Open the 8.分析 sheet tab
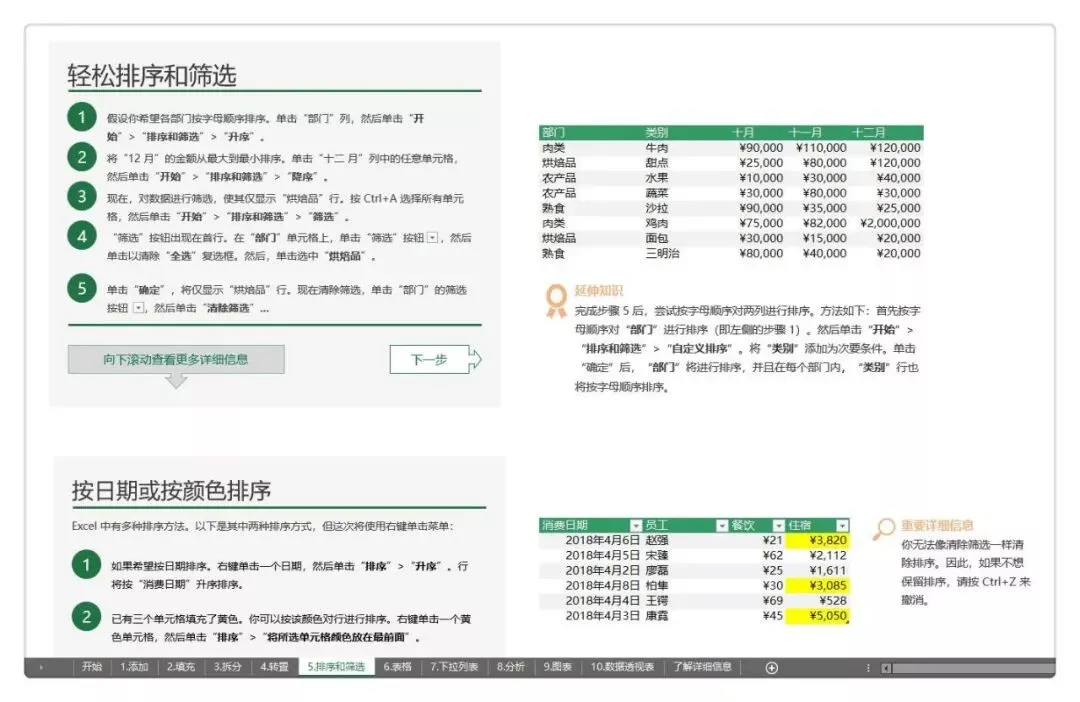Image resolution: width=1080 pixels, height=702 pixels. click(x=510, y=667)
